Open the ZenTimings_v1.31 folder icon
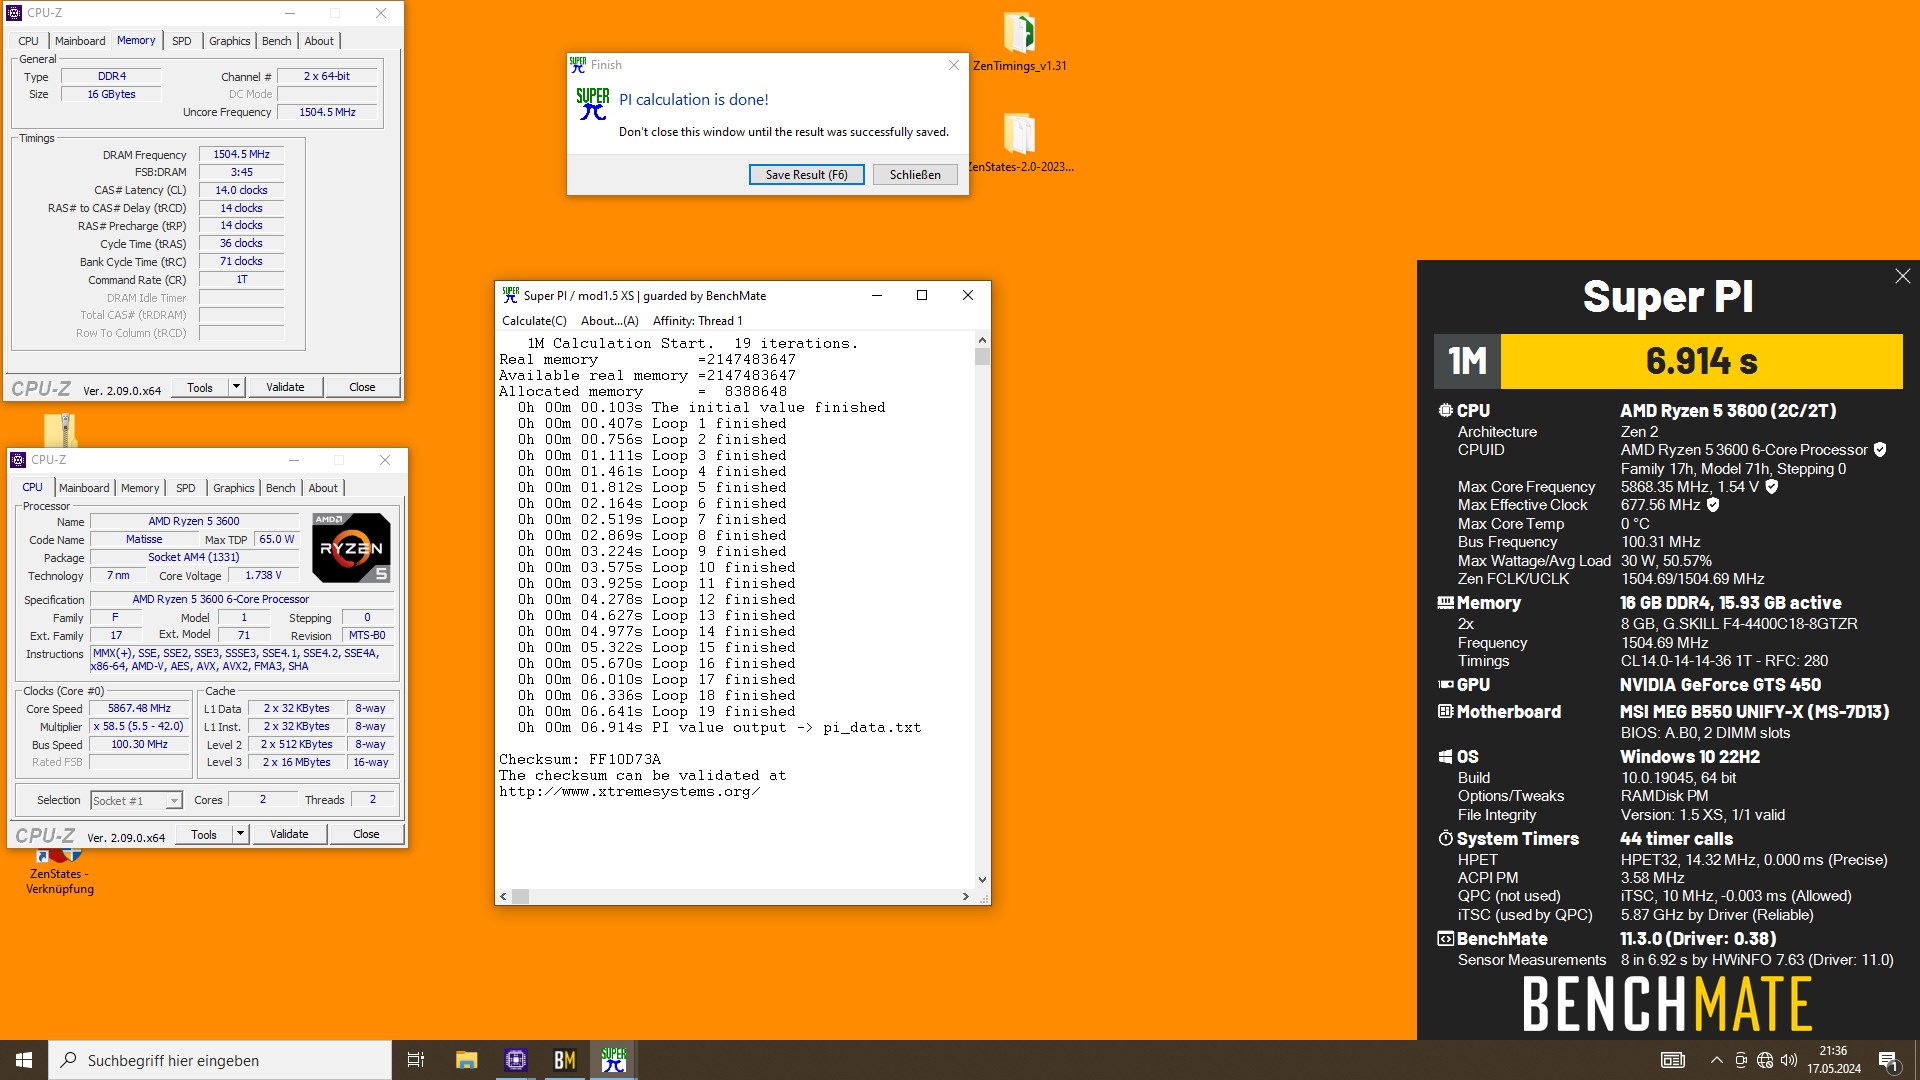Image resolution: width=1920 pixels, height=1080 pixels. point(1019,33)
